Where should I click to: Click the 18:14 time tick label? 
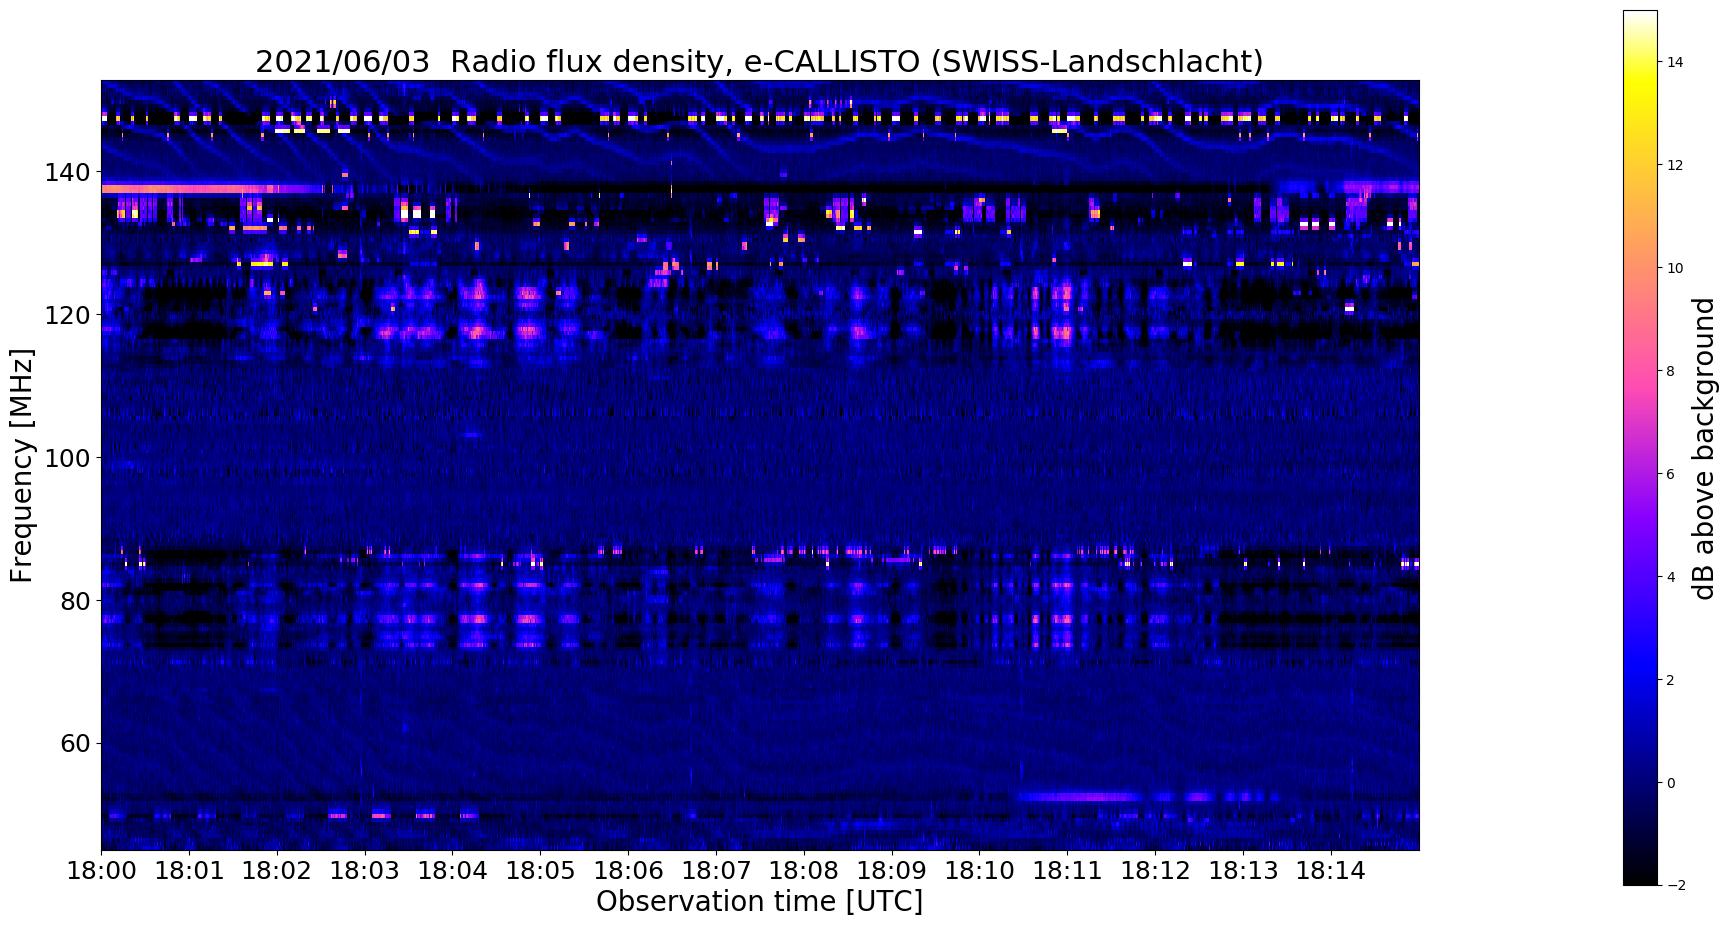[1331, 870]
